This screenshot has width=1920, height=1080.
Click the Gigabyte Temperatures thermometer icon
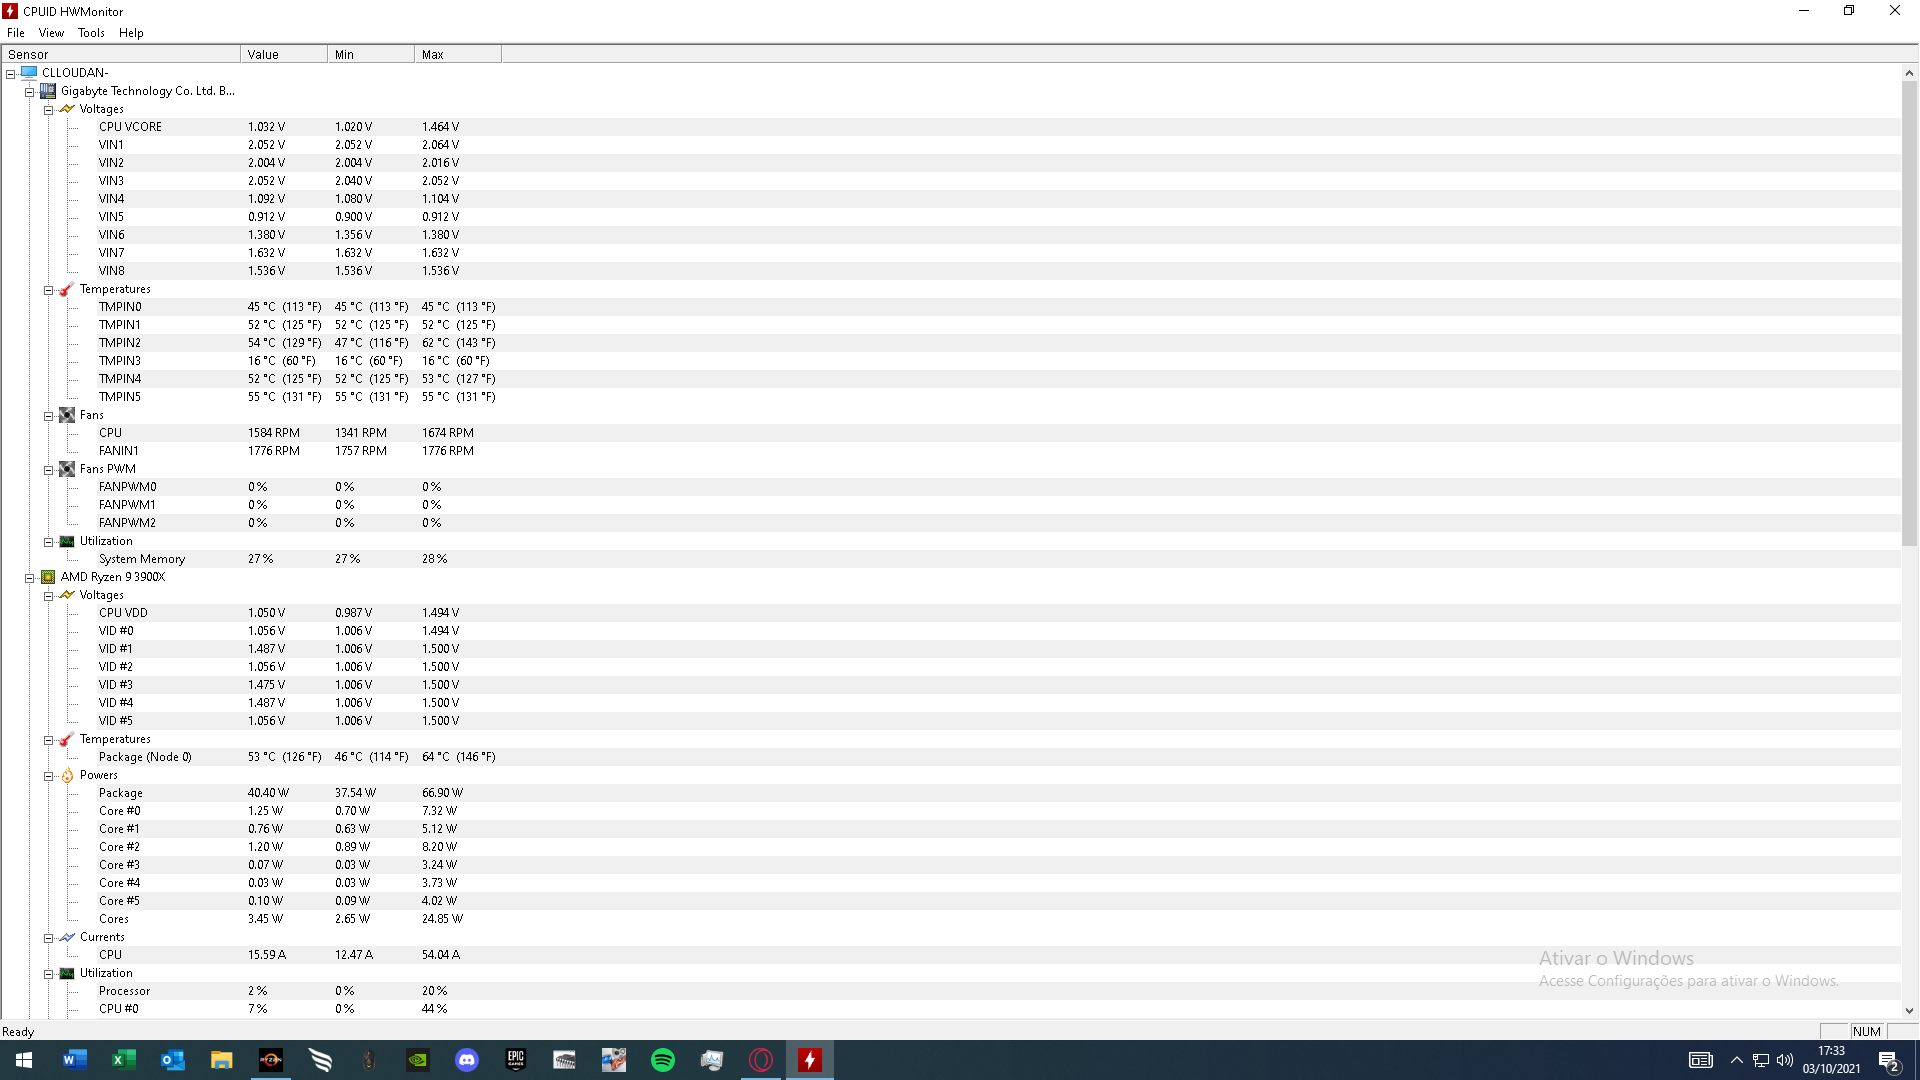tap(67, 289)
